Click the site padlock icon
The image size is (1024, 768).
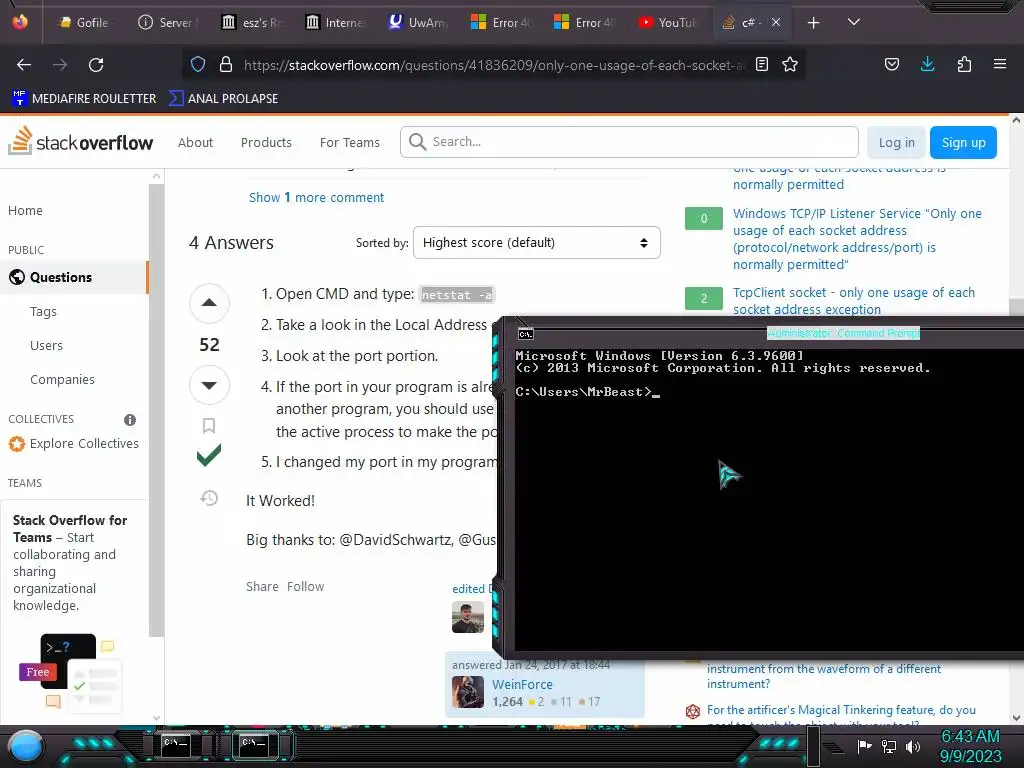(226, 64)
